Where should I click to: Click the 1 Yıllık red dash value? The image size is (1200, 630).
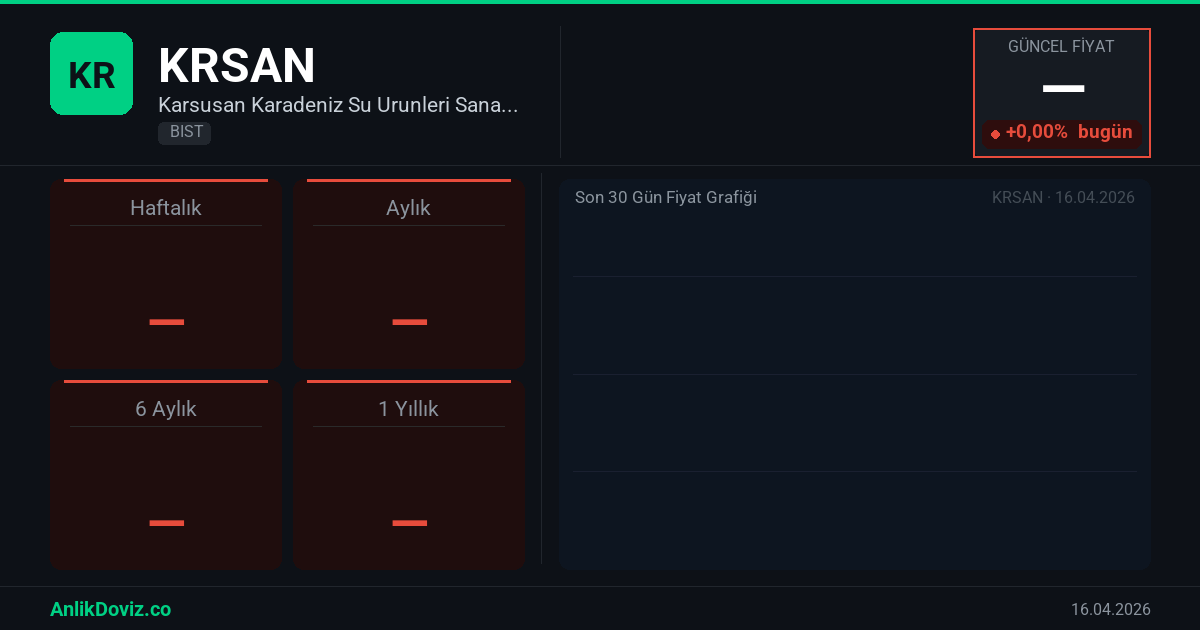[x=409, y=523]
